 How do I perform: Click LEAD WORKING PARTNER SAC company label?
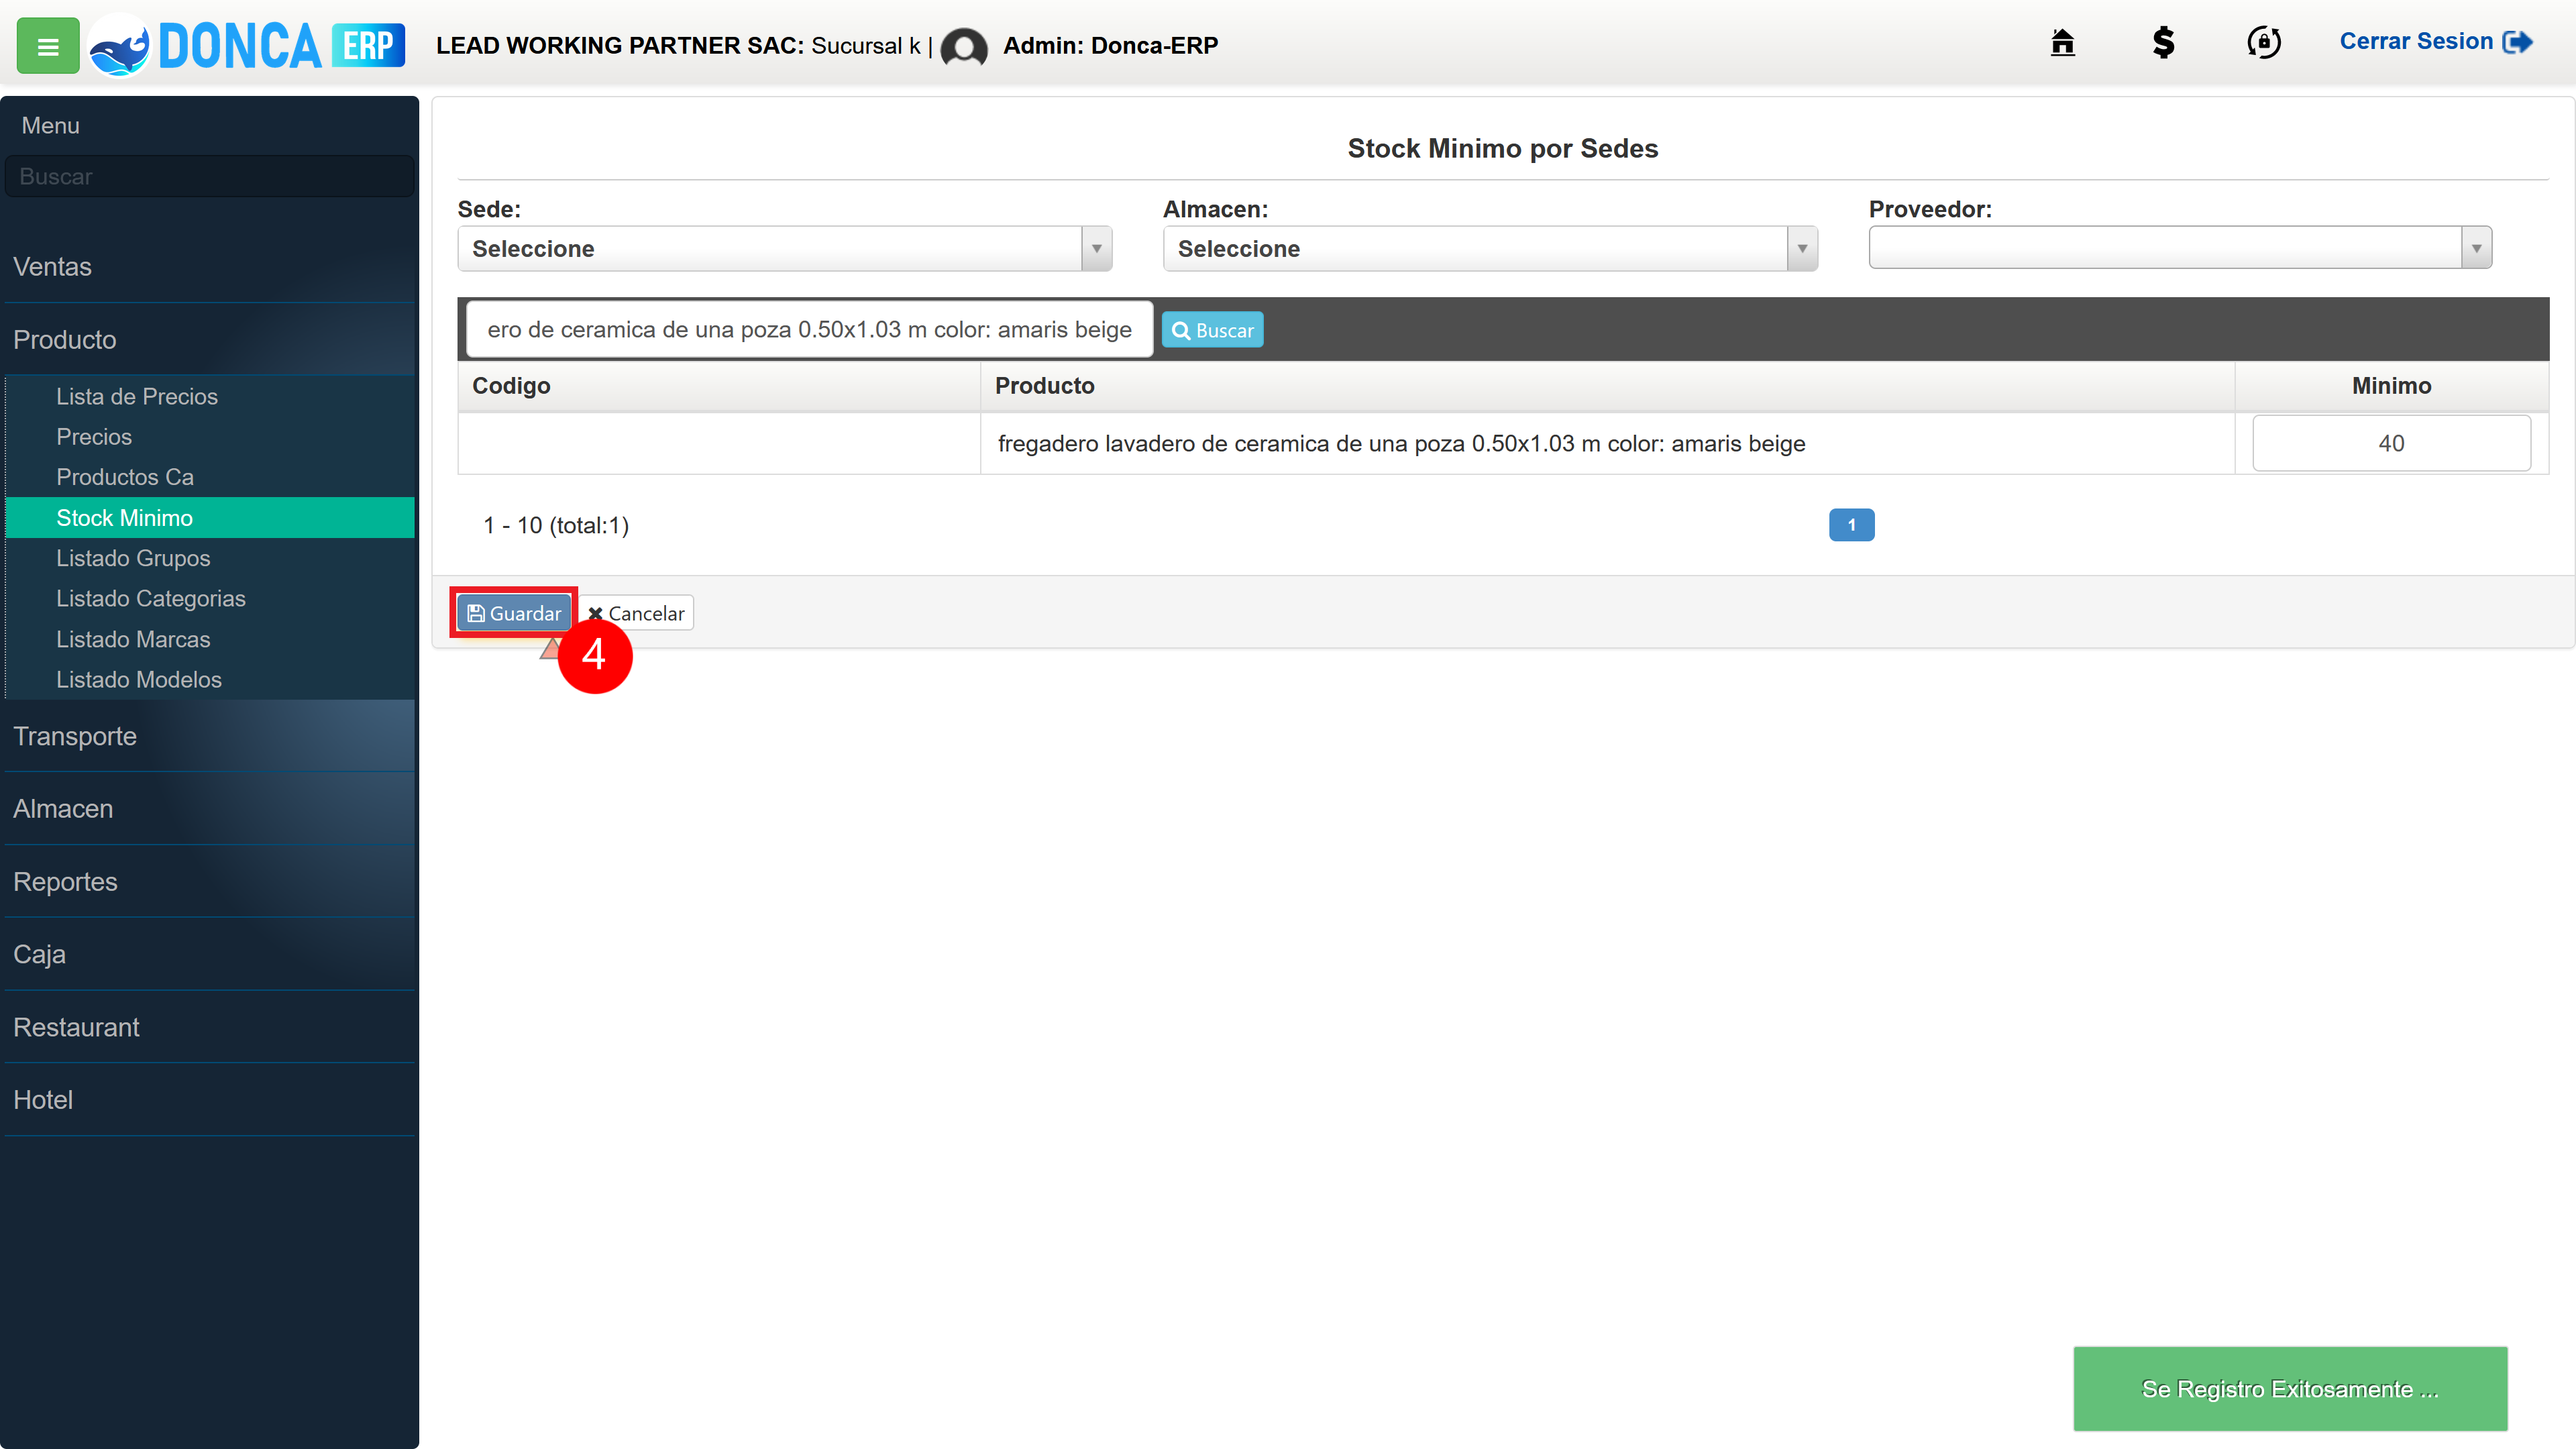(619, 46)
